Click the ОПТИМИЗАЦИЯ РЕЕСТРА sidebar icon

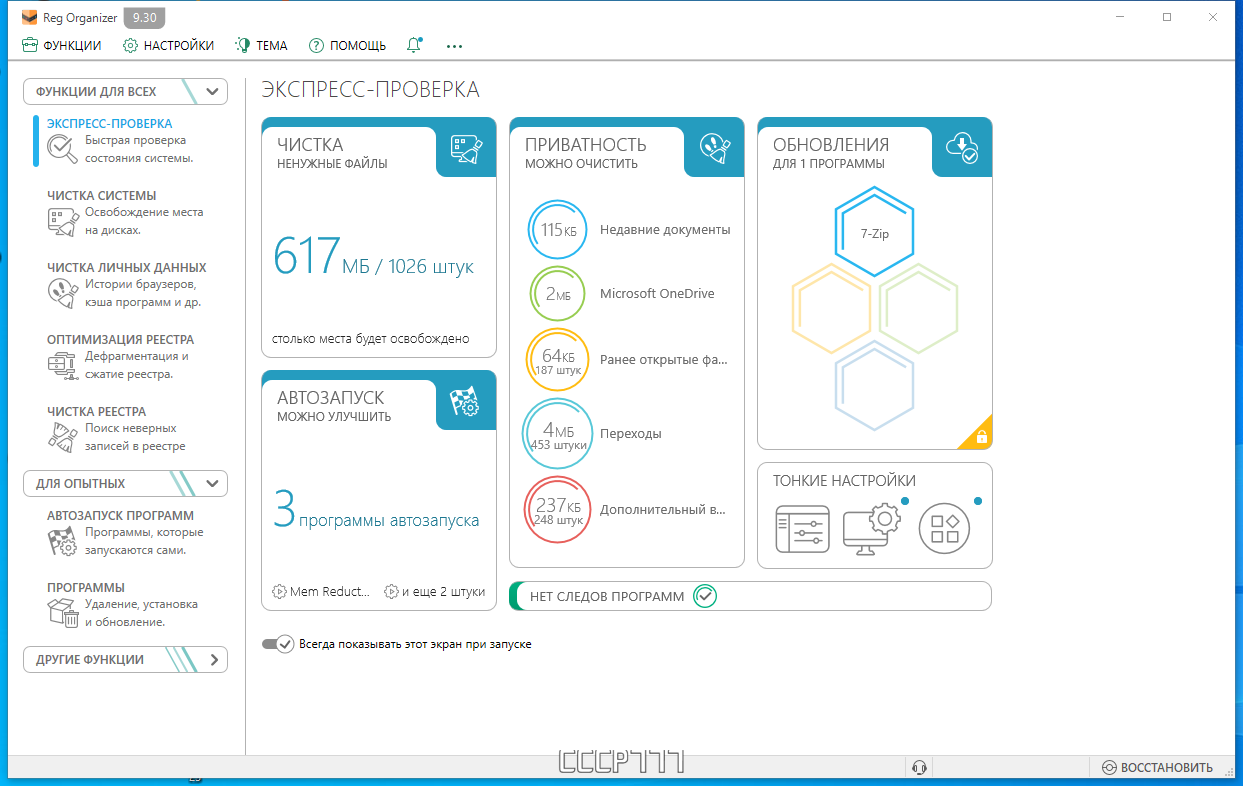click(x=62, y=366)
